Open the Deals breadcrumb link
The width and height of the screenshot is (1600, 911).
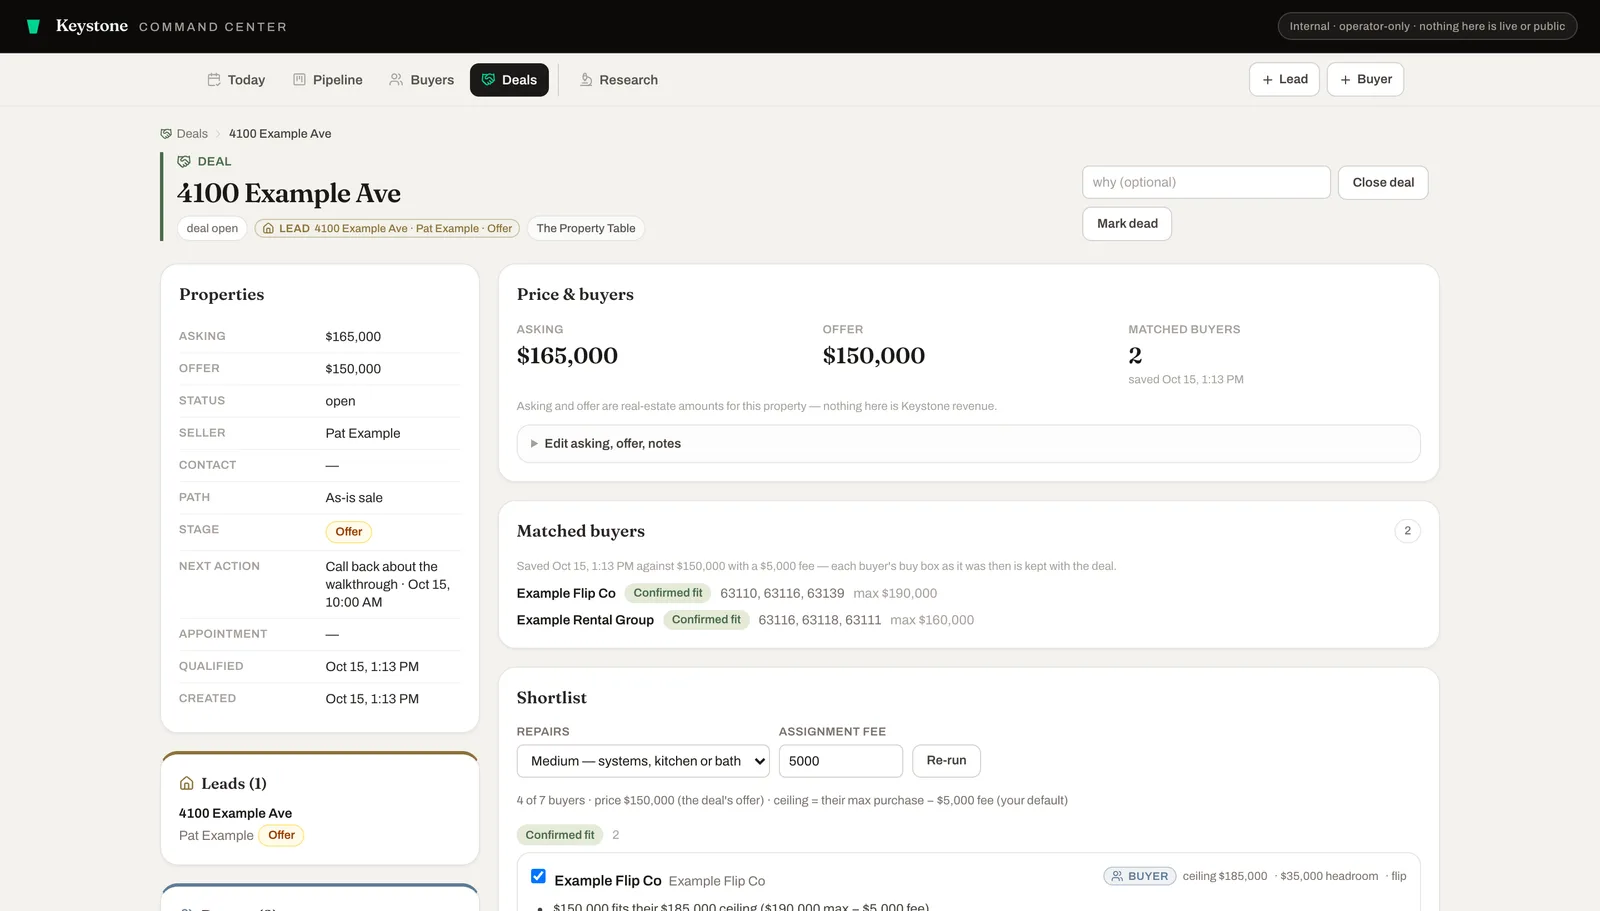tap(184, 134)
